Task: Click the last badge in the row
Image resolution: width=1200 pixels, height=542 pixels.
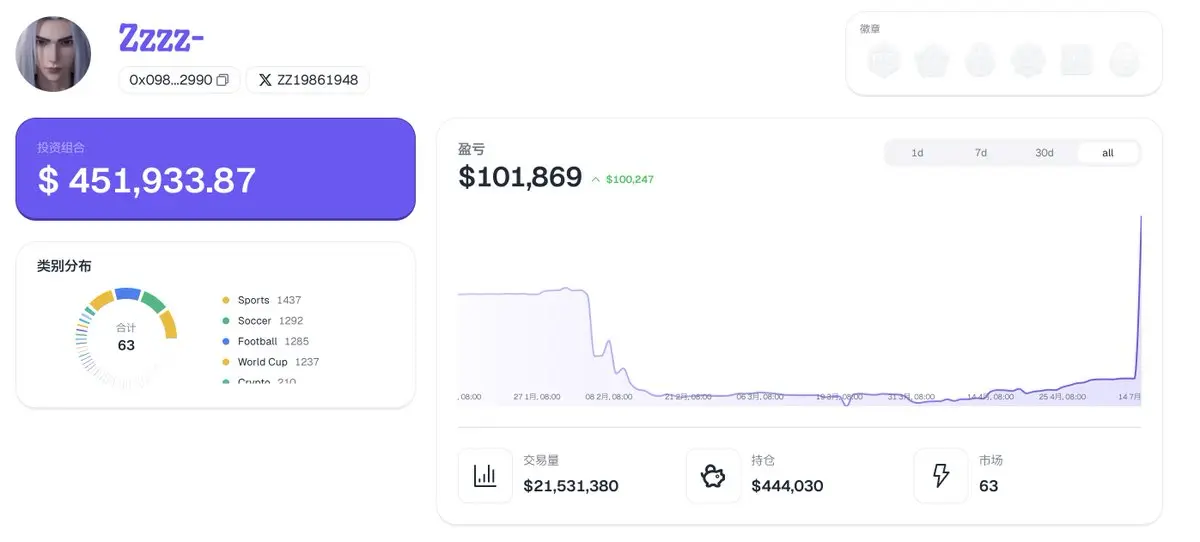Action: [x=1125, y=61]
